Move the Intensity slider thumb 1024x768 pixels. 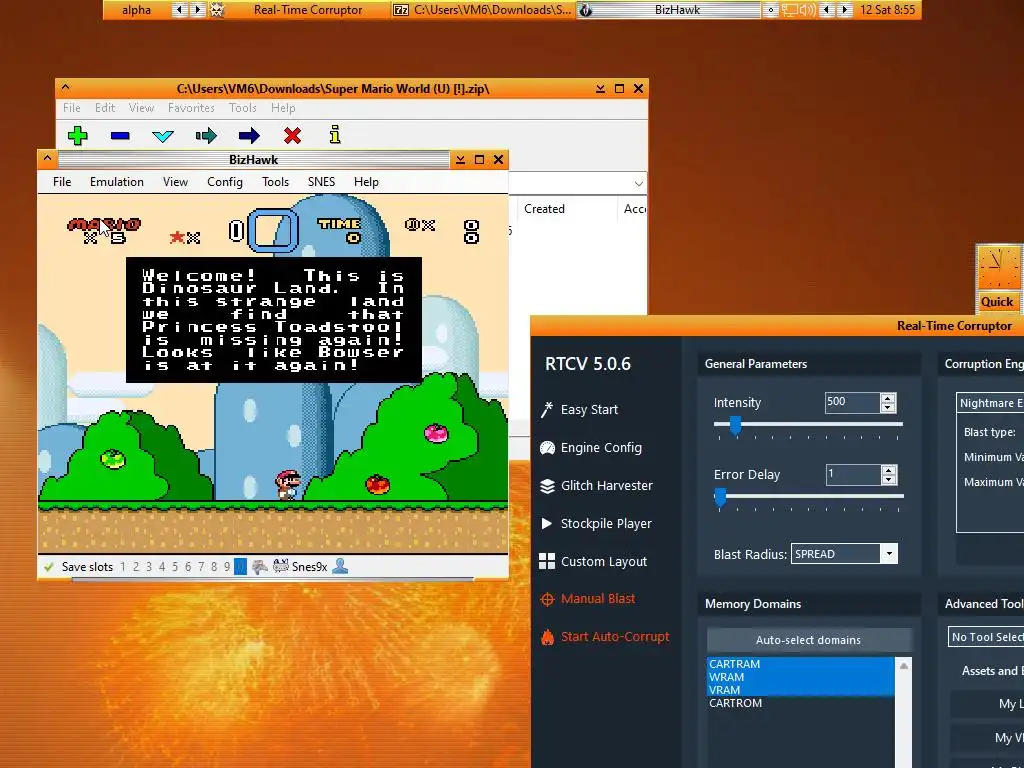[735, 424]
